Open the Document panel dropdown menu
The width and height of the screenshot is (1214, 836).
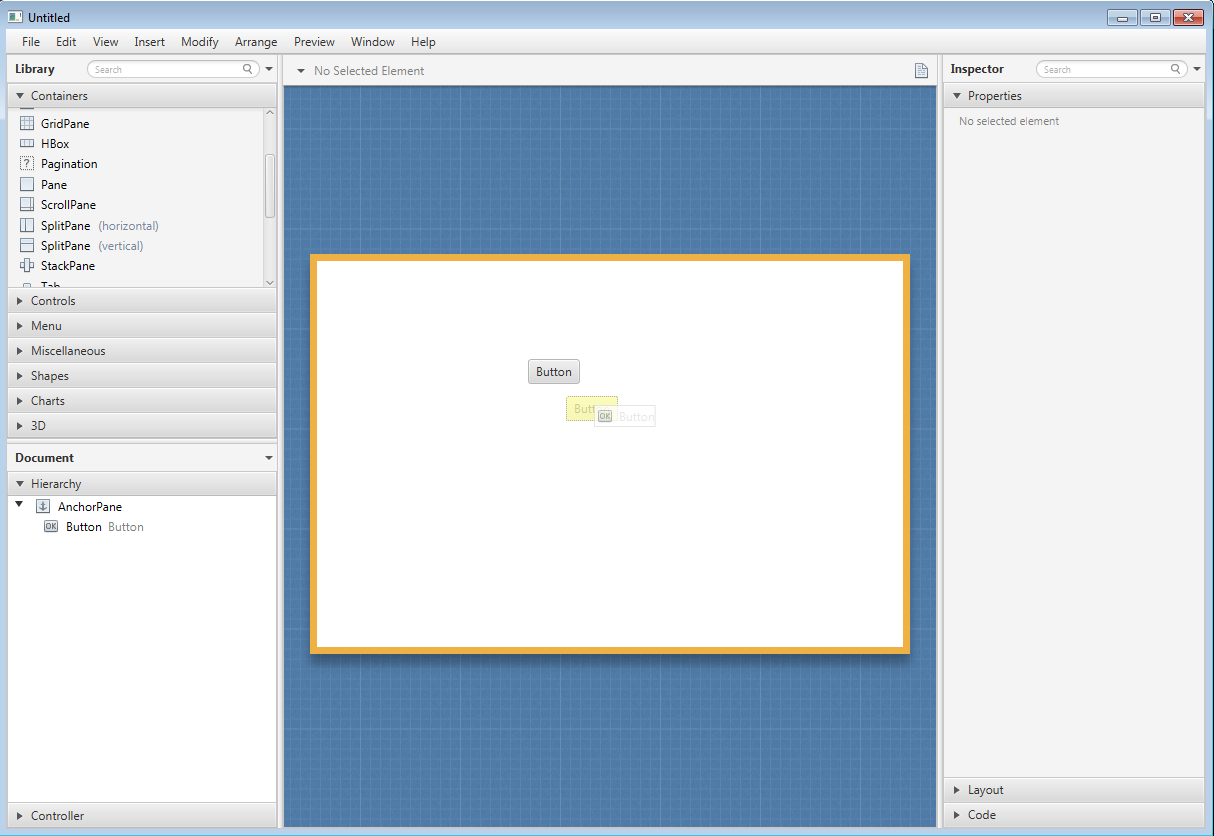268,458
